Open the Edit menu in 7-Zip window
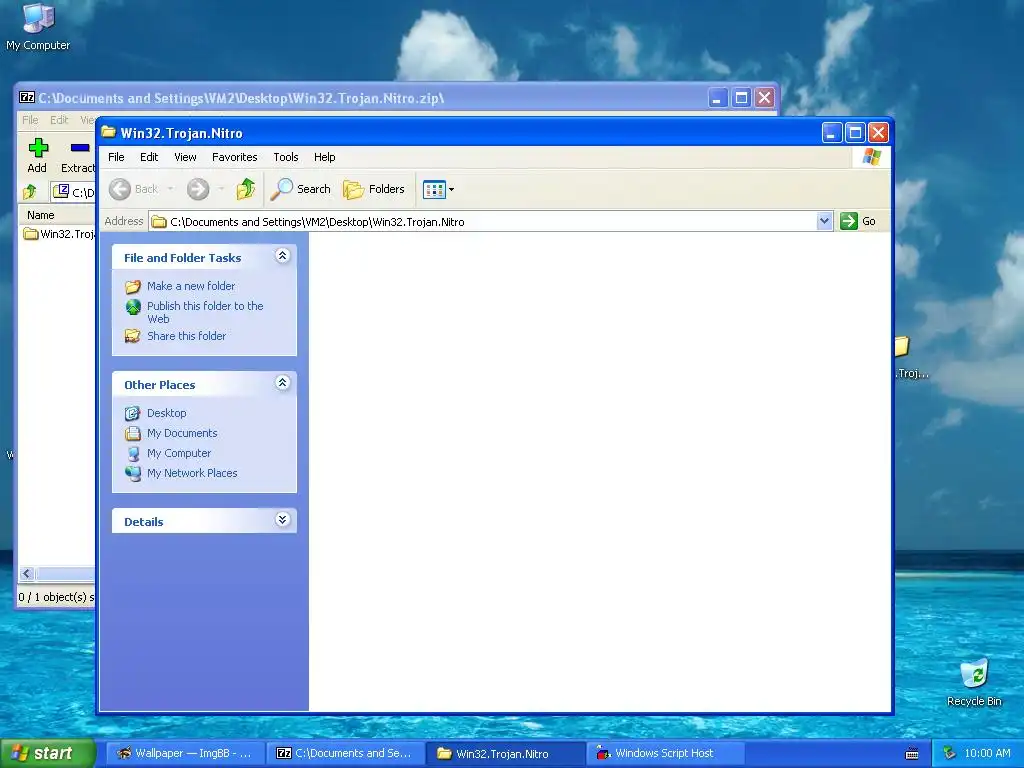This screenshot has width=1024, height=768. (59, 120)
